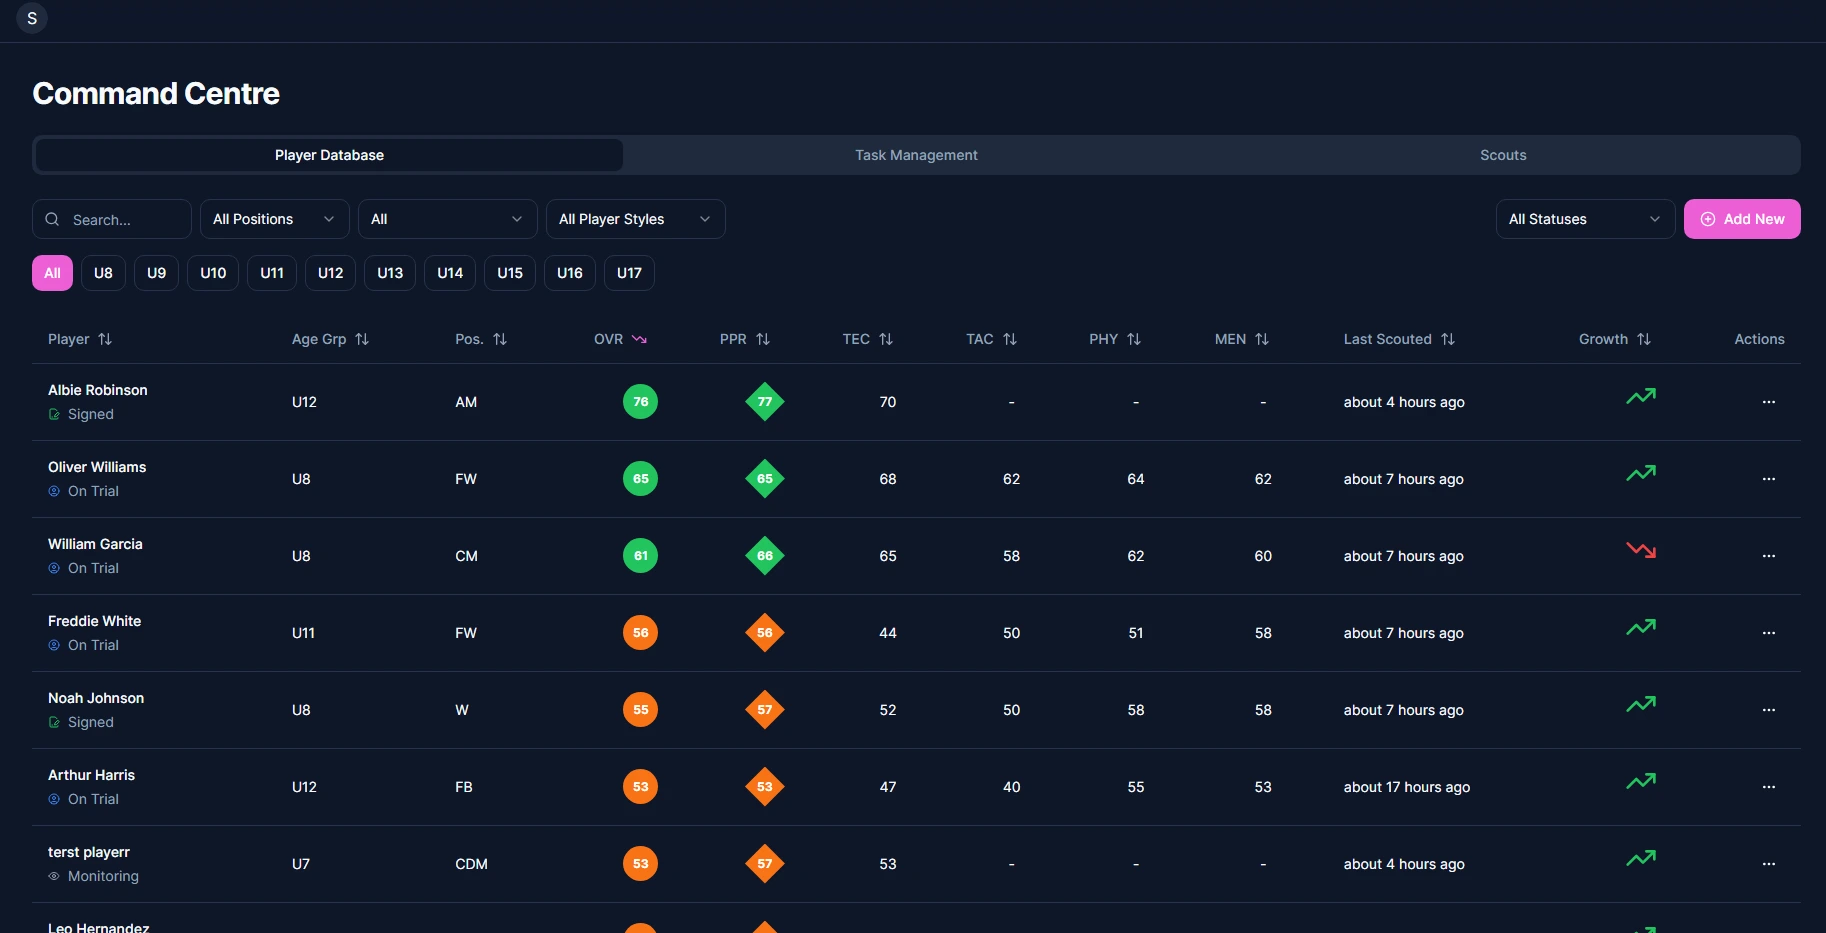1826x933 pixels.
Task: Click William Garcia's red declining growth icon
Action: tap(1640, 550)
